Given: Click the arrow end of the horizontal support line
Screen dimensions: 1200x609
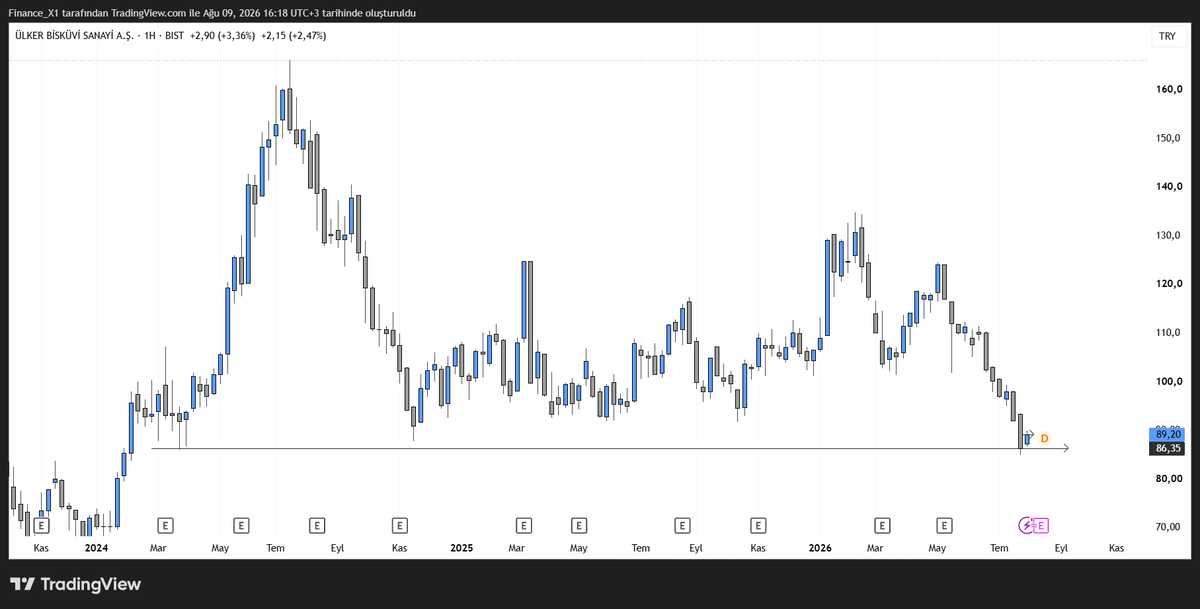Looking at the screenshot, I should click(1064, 448).
